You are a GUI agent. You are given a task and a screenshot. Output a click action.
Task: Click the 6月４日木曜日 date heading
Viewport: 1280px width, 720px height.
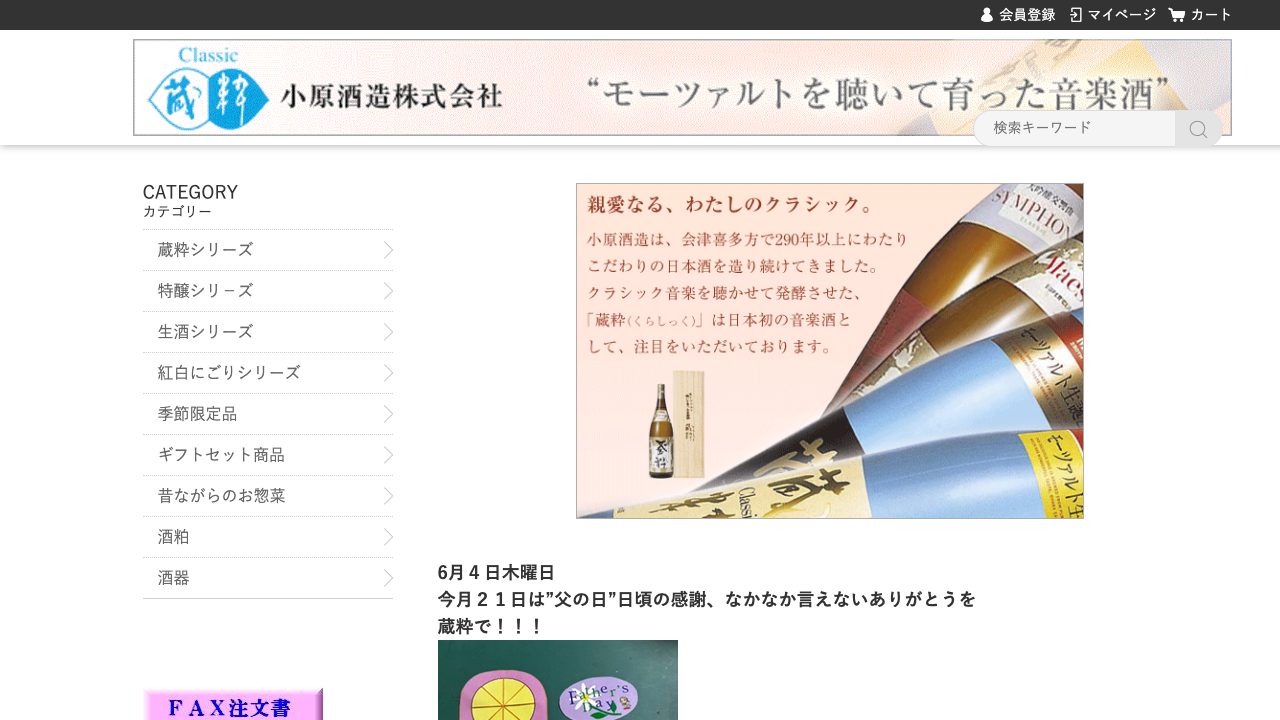point(496,573)
